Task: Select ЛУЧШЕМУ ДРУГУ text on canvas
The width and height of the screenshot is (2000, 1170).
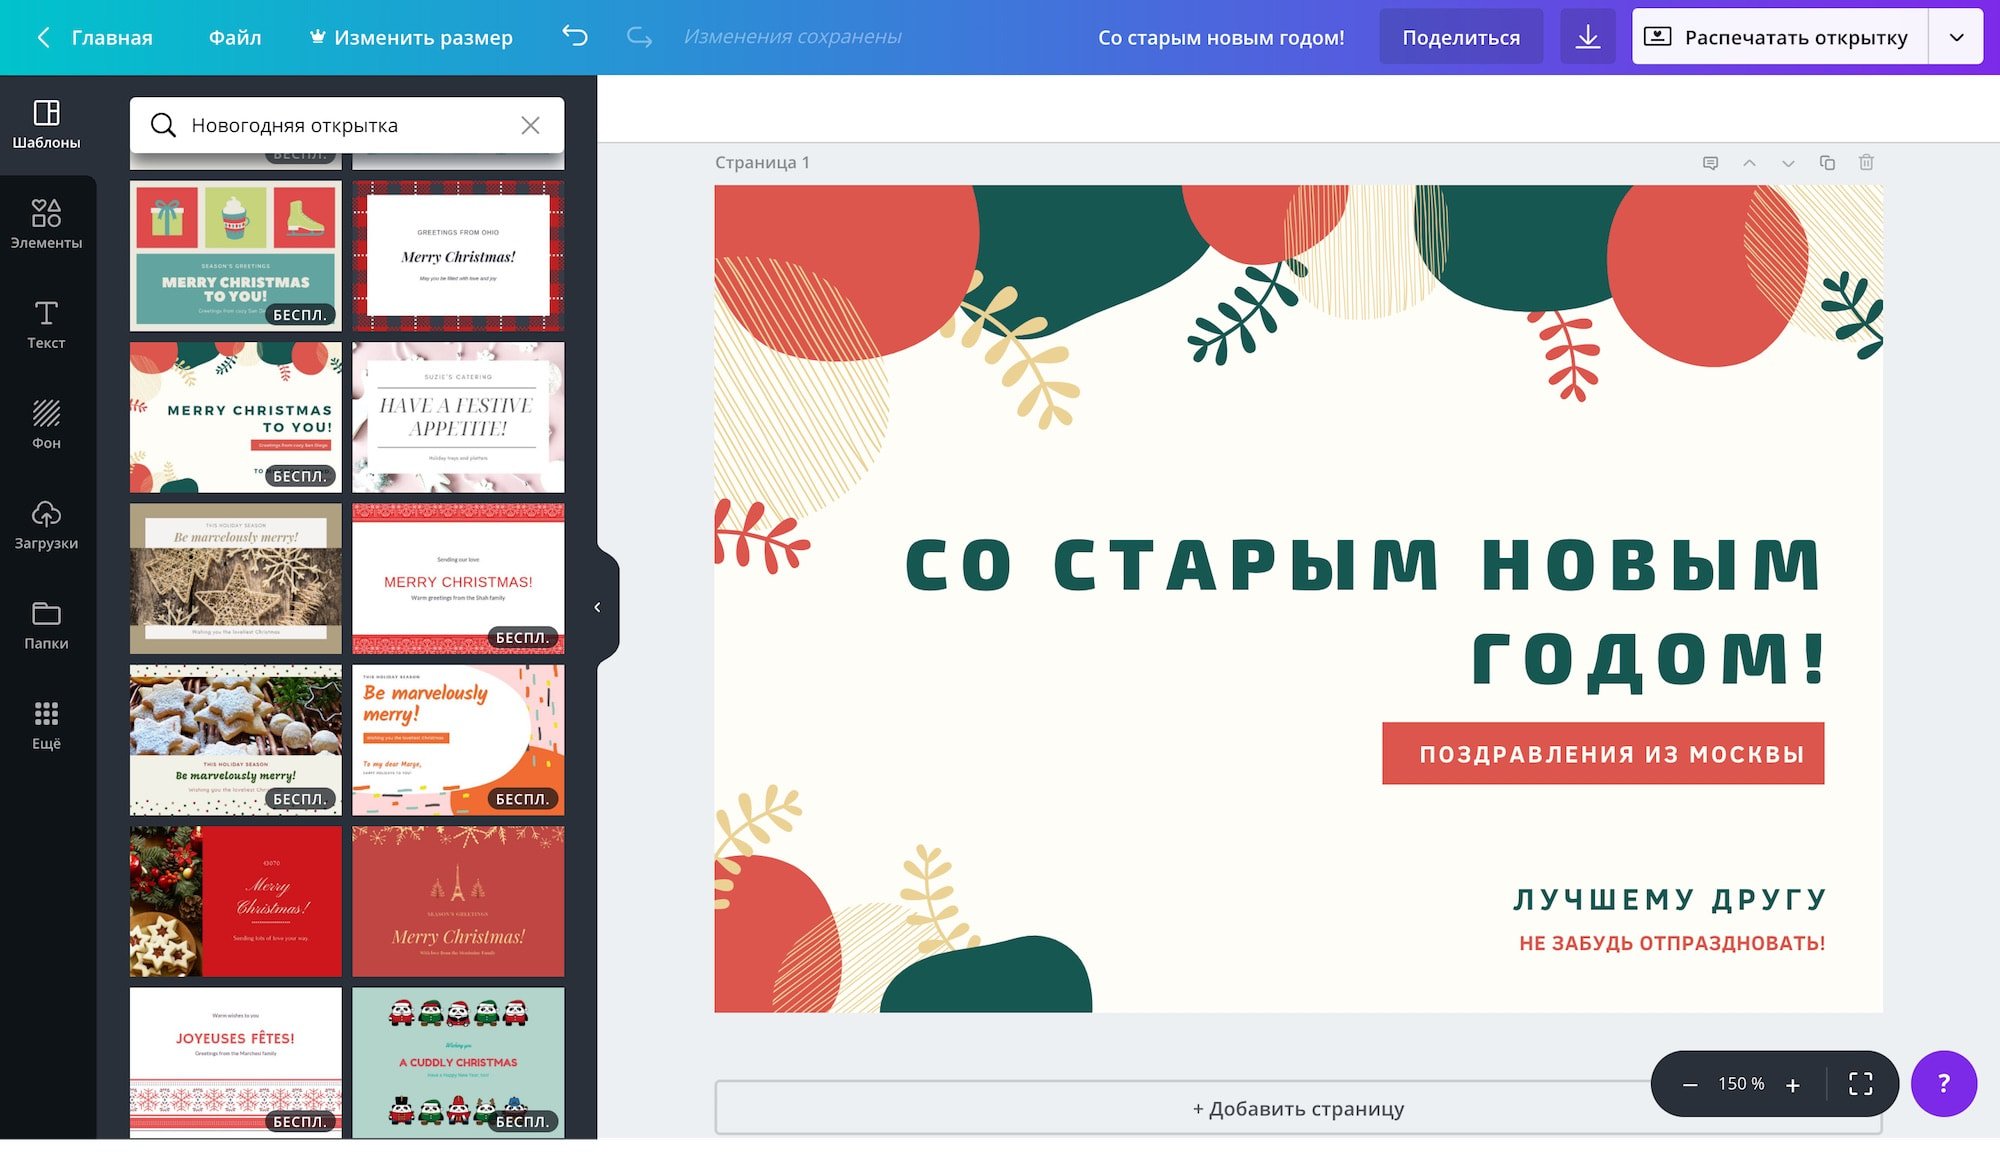Action: (x=1670, y=900)
